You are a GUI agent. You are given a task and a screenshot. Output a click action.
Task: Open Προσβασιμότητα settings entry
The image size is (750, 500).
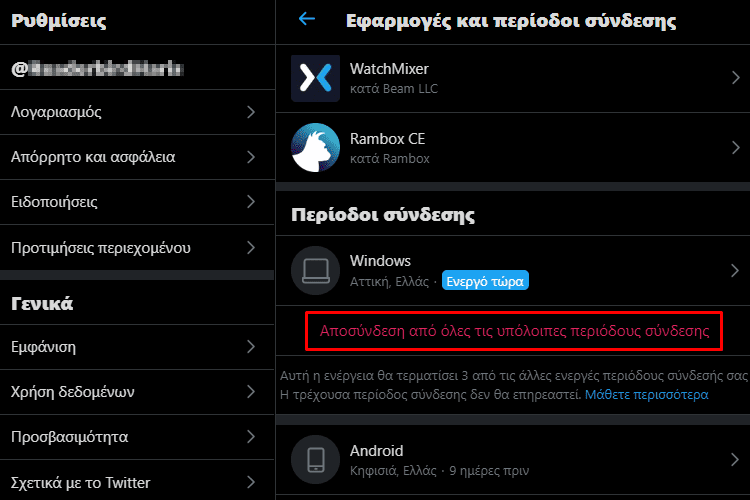point(137,437)
